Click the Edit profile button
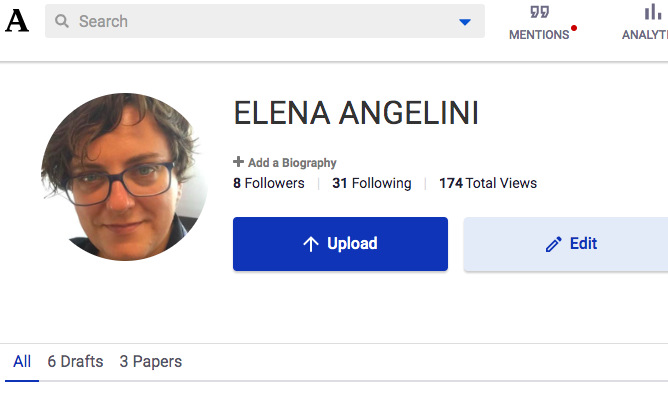 click(566, 244)
